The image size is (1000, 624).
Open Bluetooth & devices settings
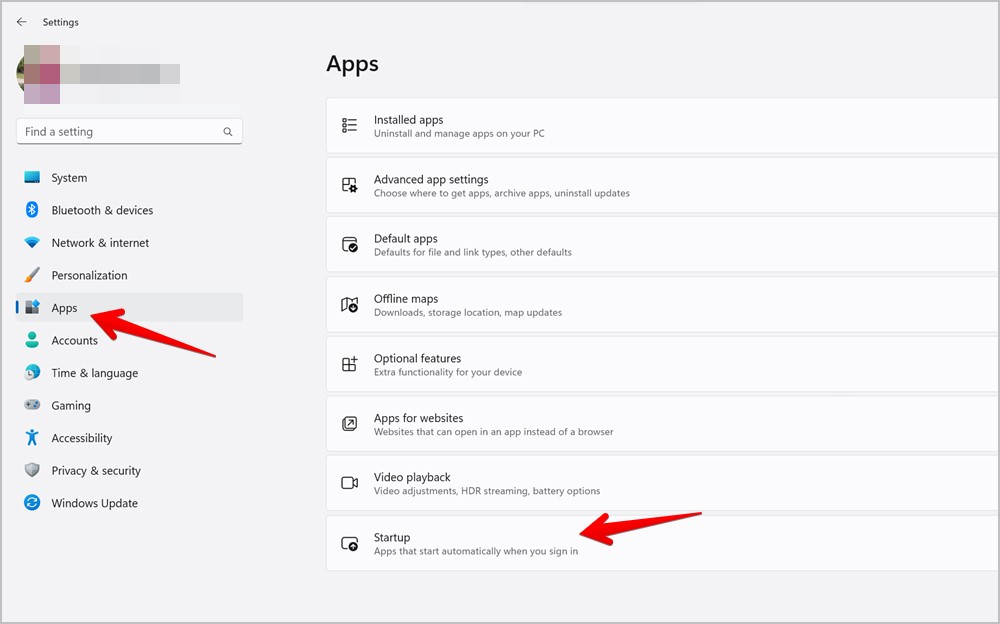pyautogui.click(x=129, y=210)
